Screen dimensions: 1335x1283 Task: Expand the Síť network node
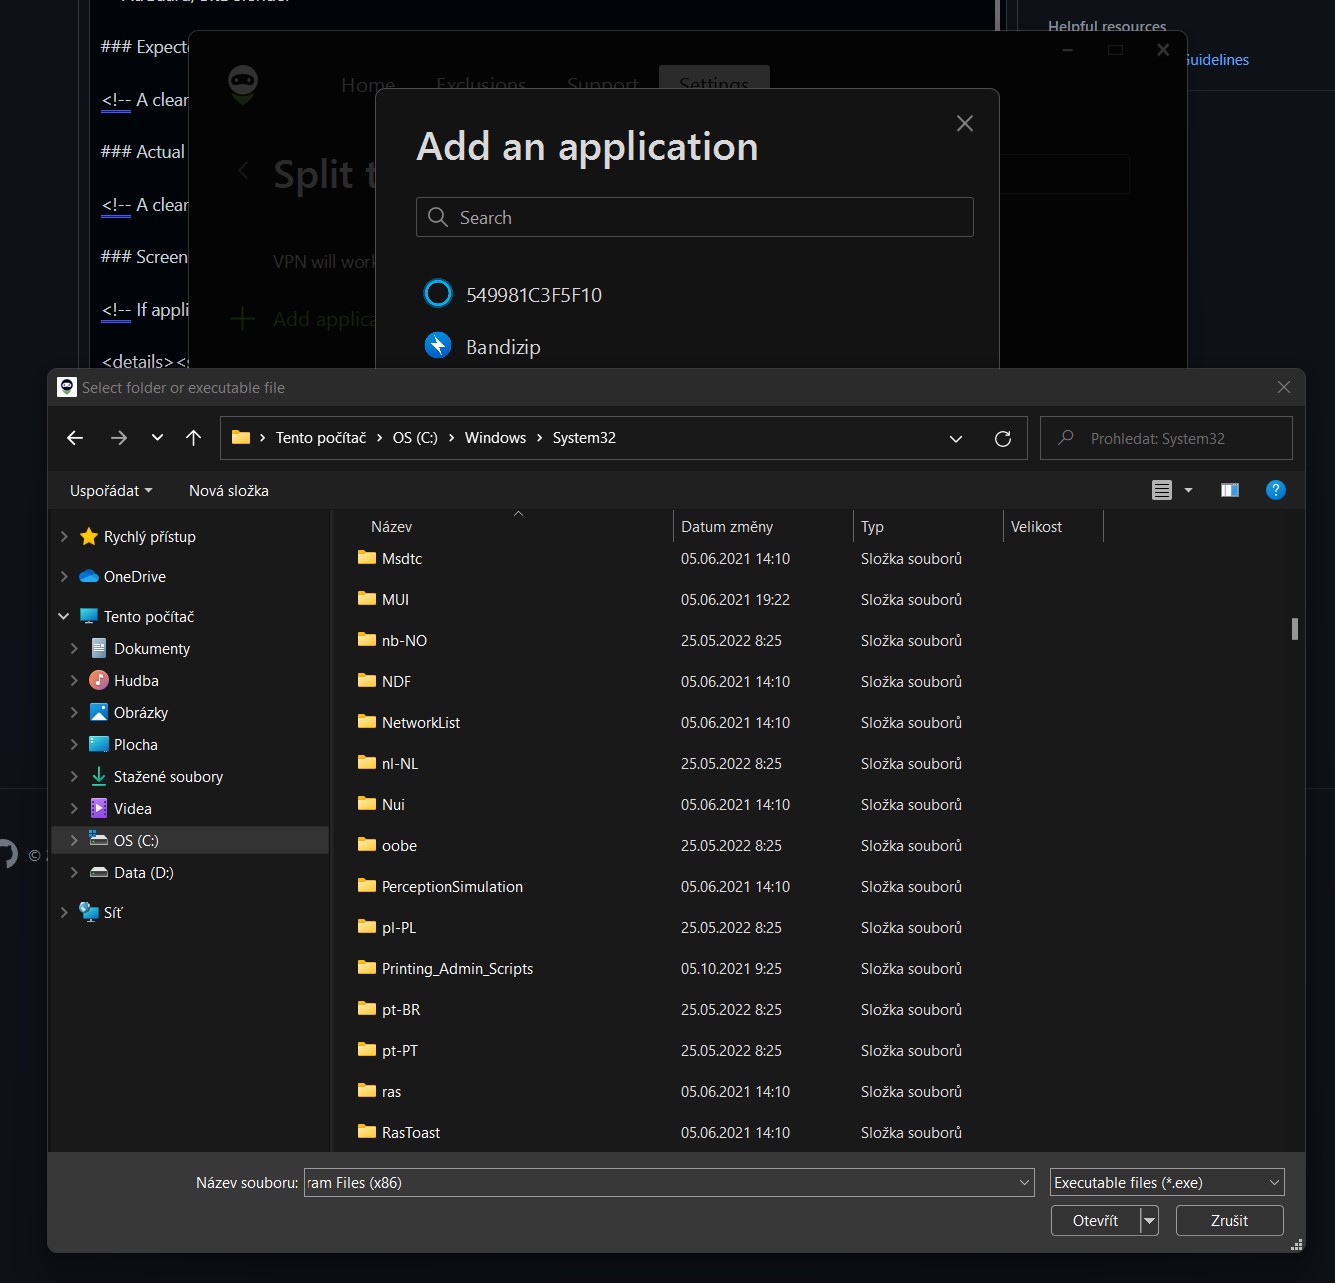pyautogui.click(x=64, y=912)
